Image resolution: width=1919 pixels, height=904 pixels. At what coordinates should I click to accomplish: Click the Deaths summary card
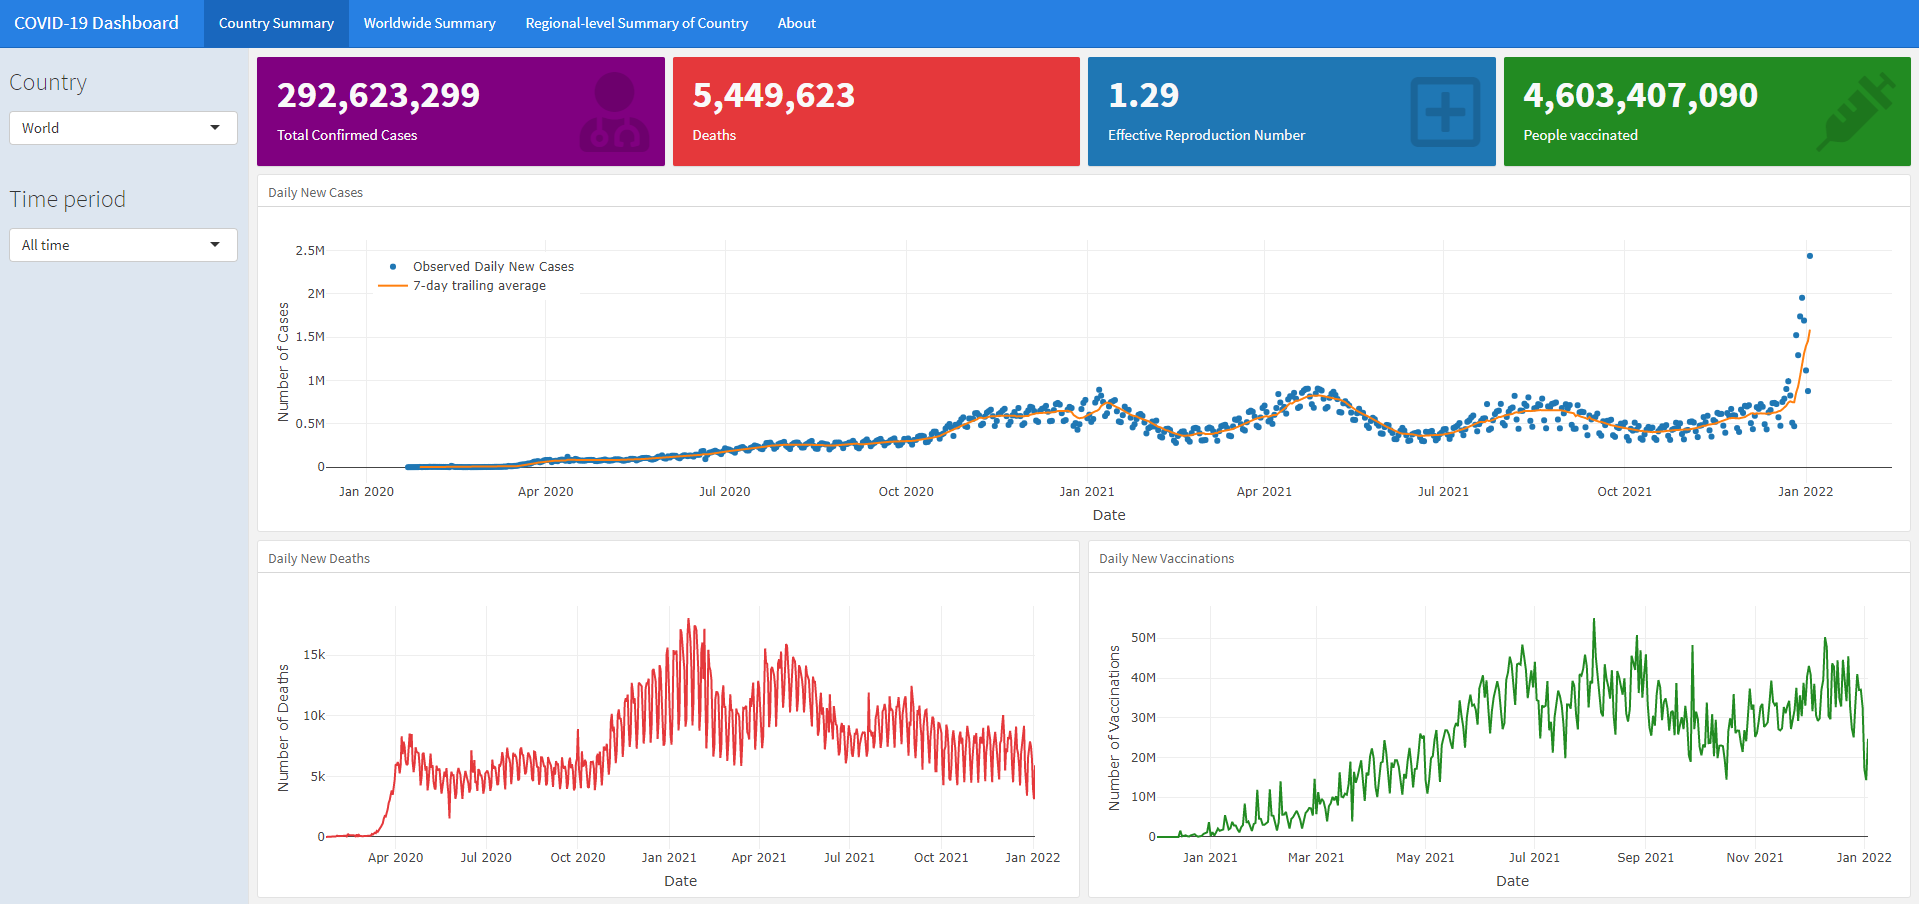point(876,111)
